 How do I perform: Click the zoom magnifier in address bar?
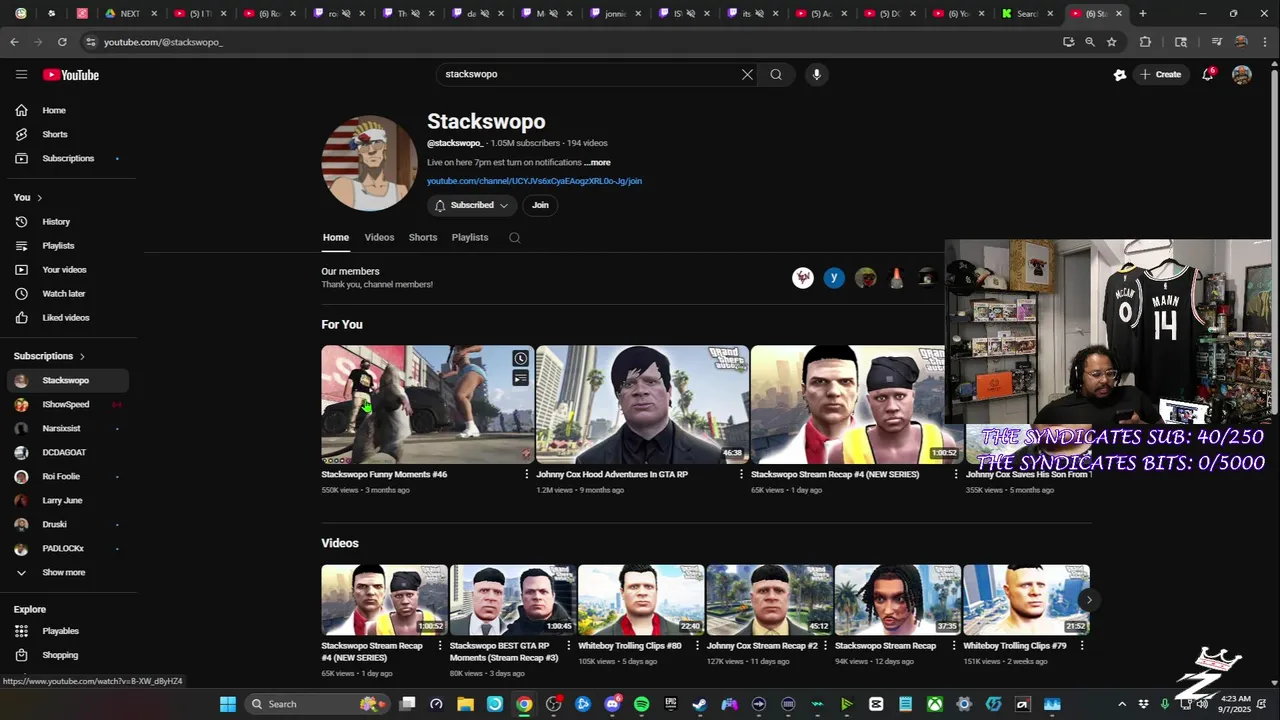pyautogui.click(x=1090, y=42)
